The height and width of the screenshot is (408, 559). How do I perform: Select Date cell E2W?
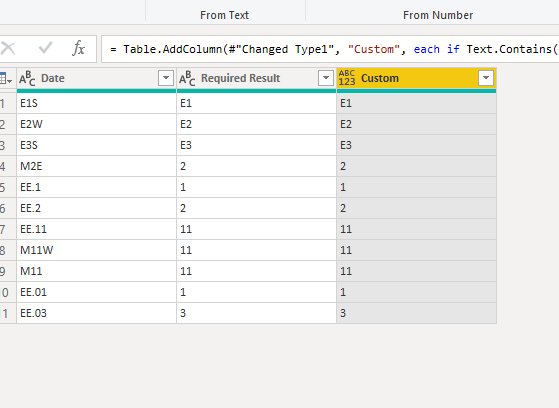(96, 124)
